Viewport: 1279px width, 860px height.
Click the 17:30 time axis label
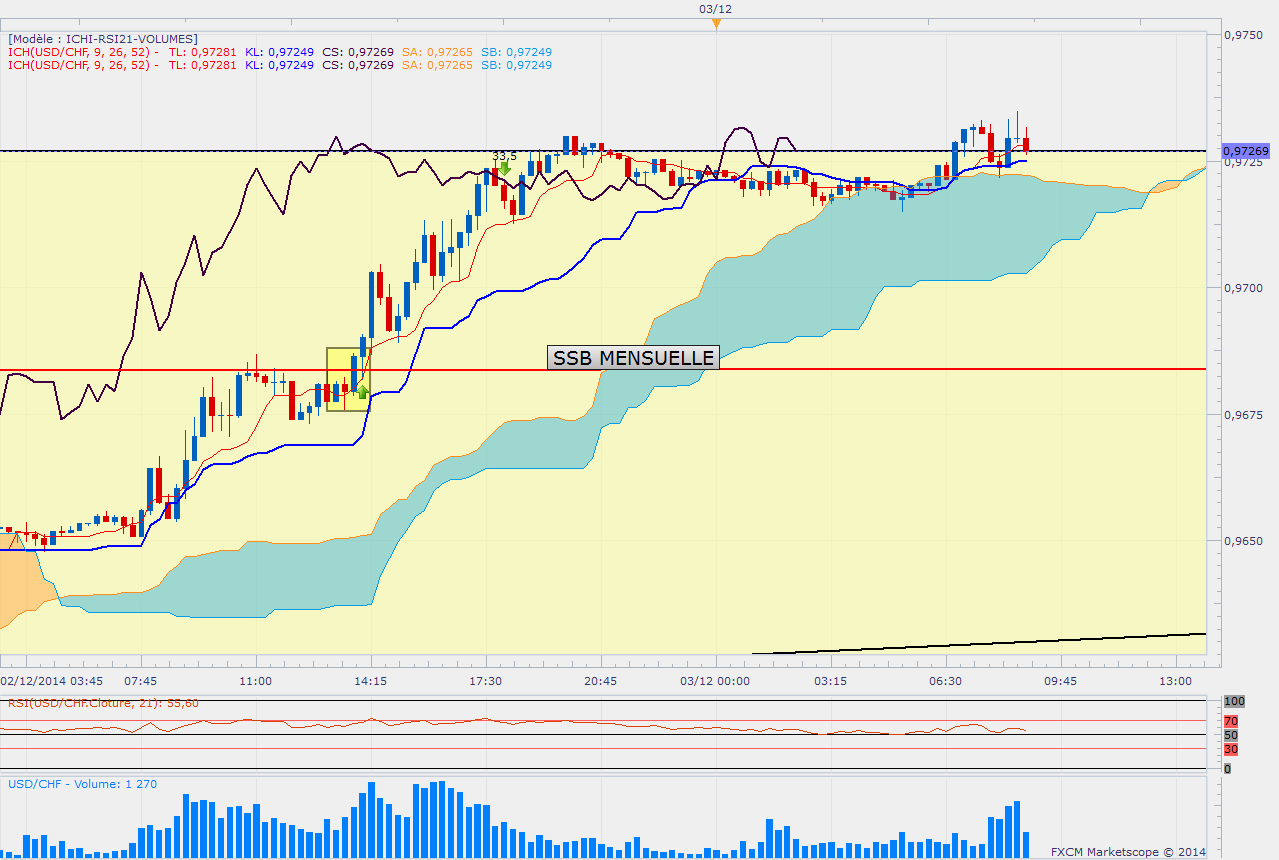click(x=485, y=681)
